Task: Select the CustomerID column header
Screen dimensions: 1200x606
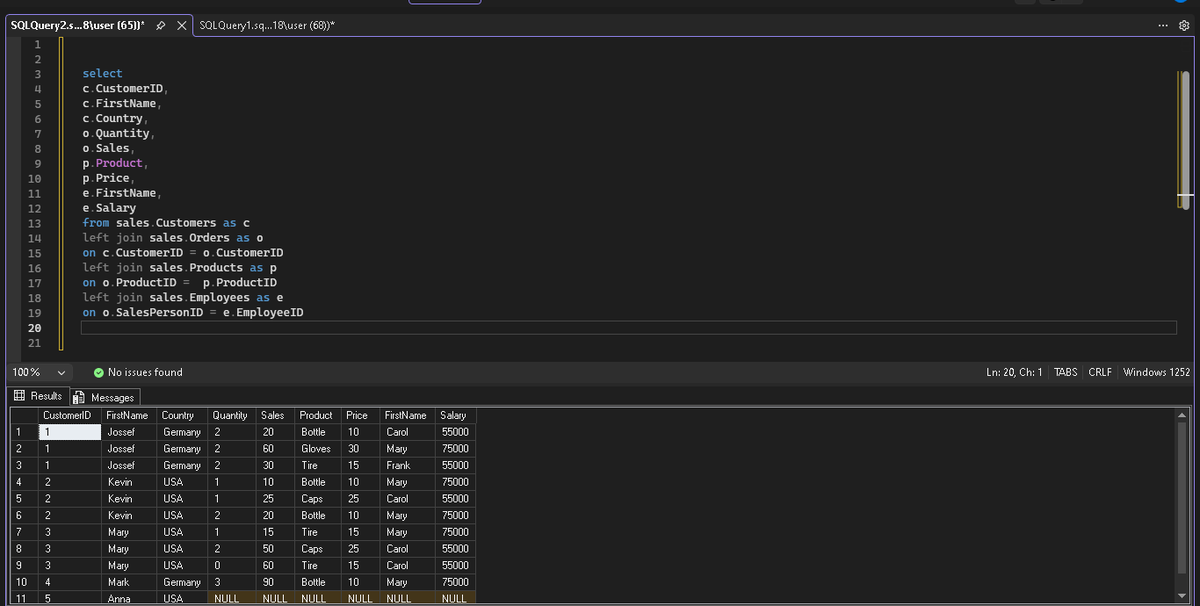Action: pos(67,415)
